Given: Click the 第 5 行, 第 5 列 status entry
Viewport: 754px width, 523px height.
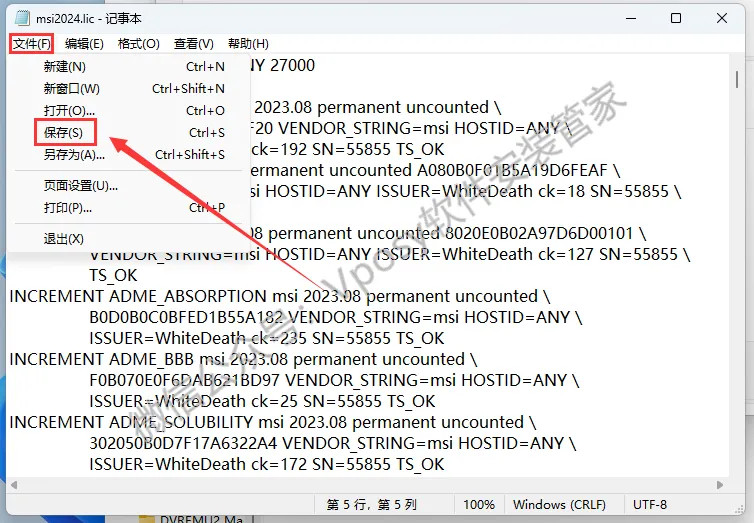Looking at the screenshot, I should tap(371, 504).
